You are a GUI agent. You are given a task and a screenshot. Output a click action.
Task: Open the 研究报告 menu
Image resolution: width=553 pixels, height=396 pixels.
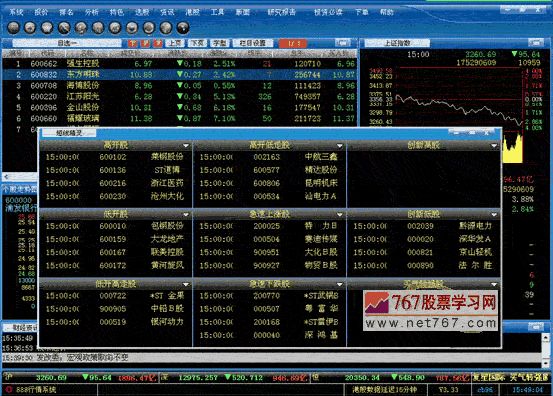(281, 12)
